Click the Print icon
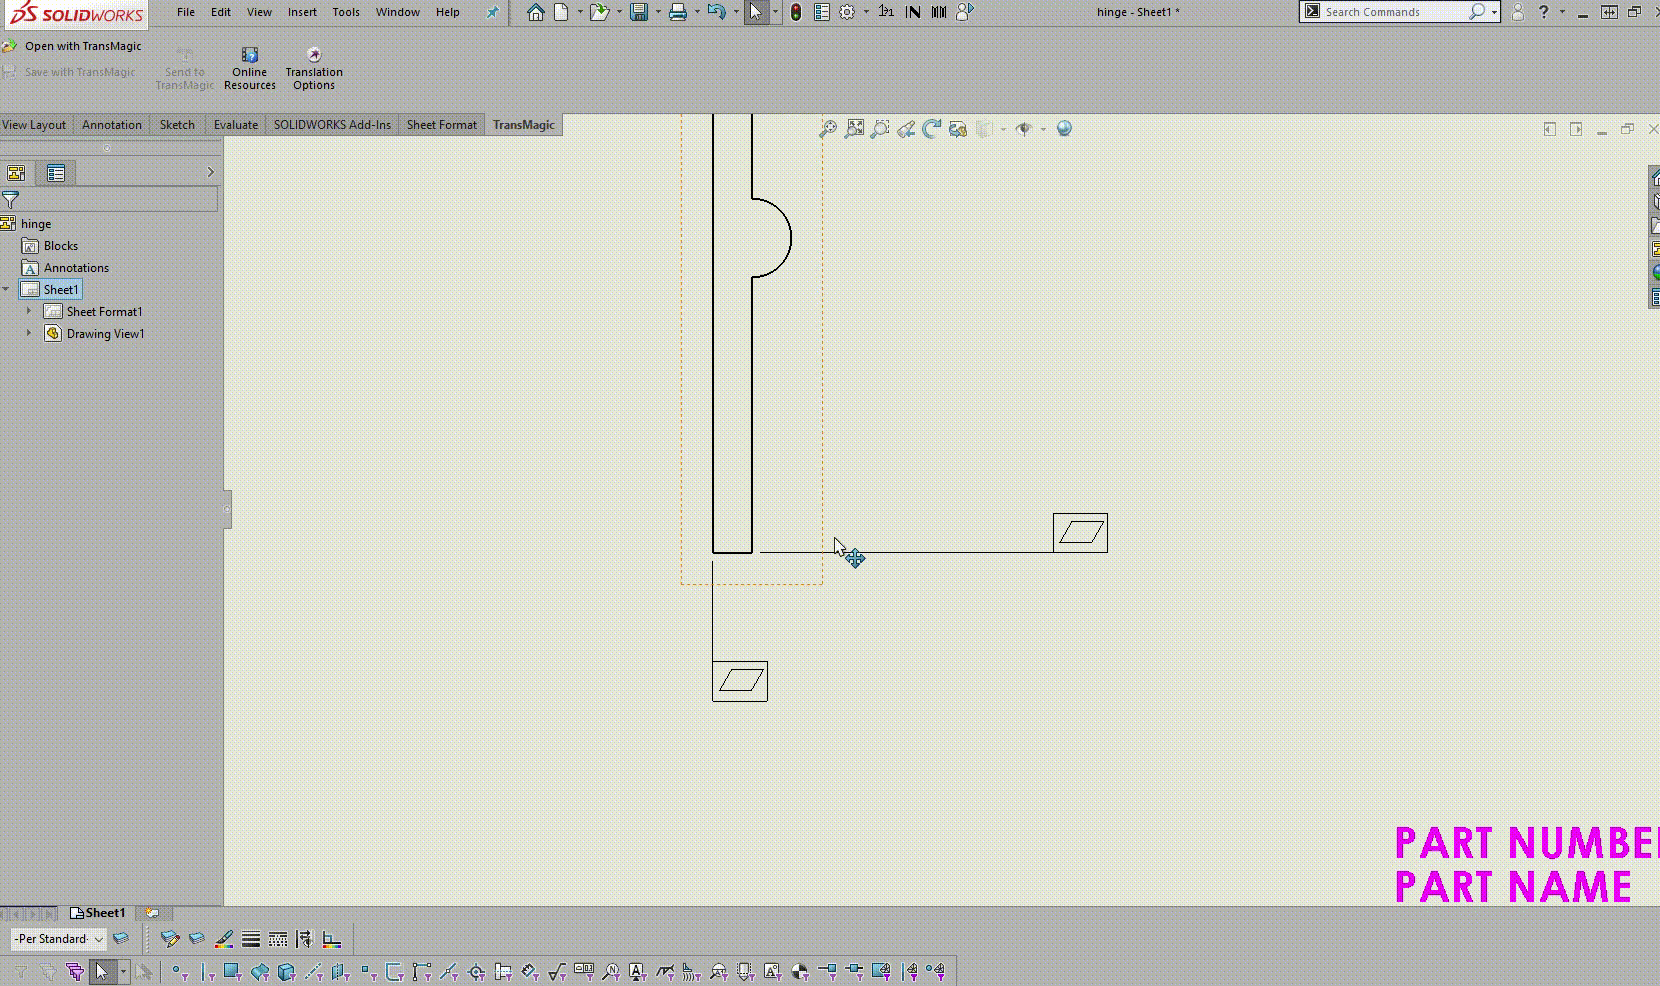Screen dimensions: 1660x986 click(677, 12)
